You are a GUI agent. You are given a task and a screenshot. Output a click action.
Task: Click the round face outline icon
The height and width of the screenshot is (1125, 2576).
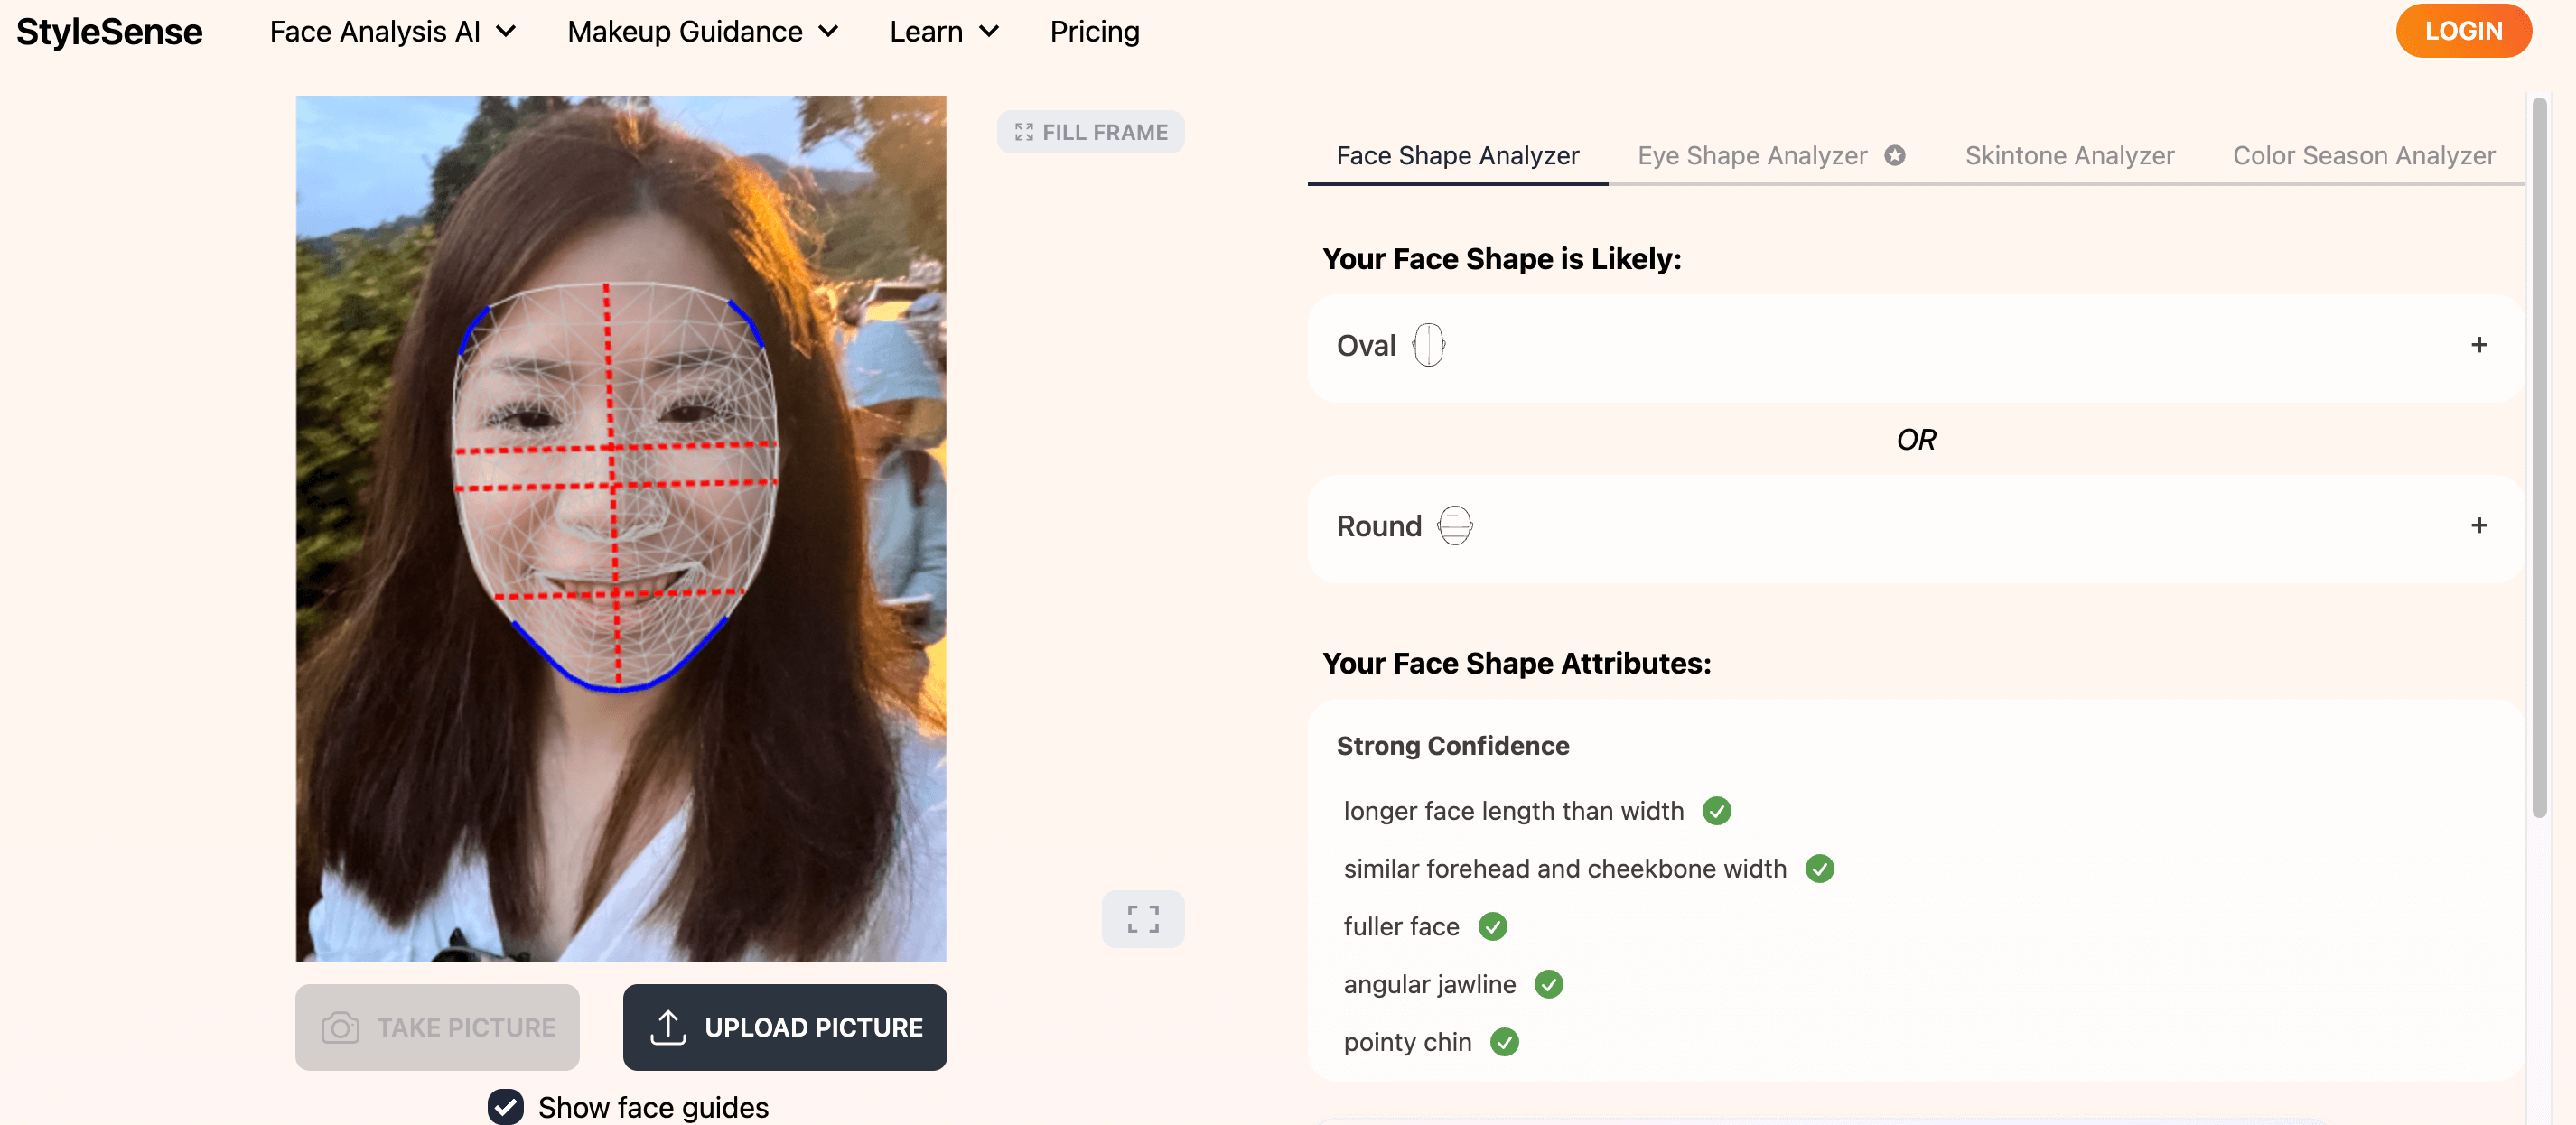point(1454,525)
